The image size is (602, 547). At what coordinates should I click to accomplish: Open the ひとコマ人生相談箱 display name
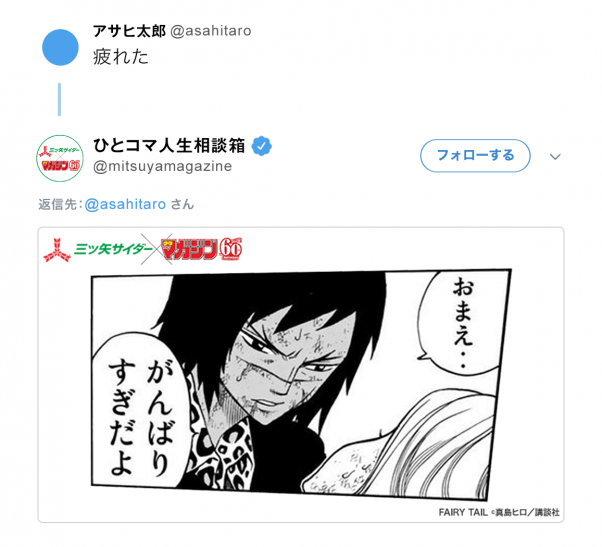tap(169, 146)
